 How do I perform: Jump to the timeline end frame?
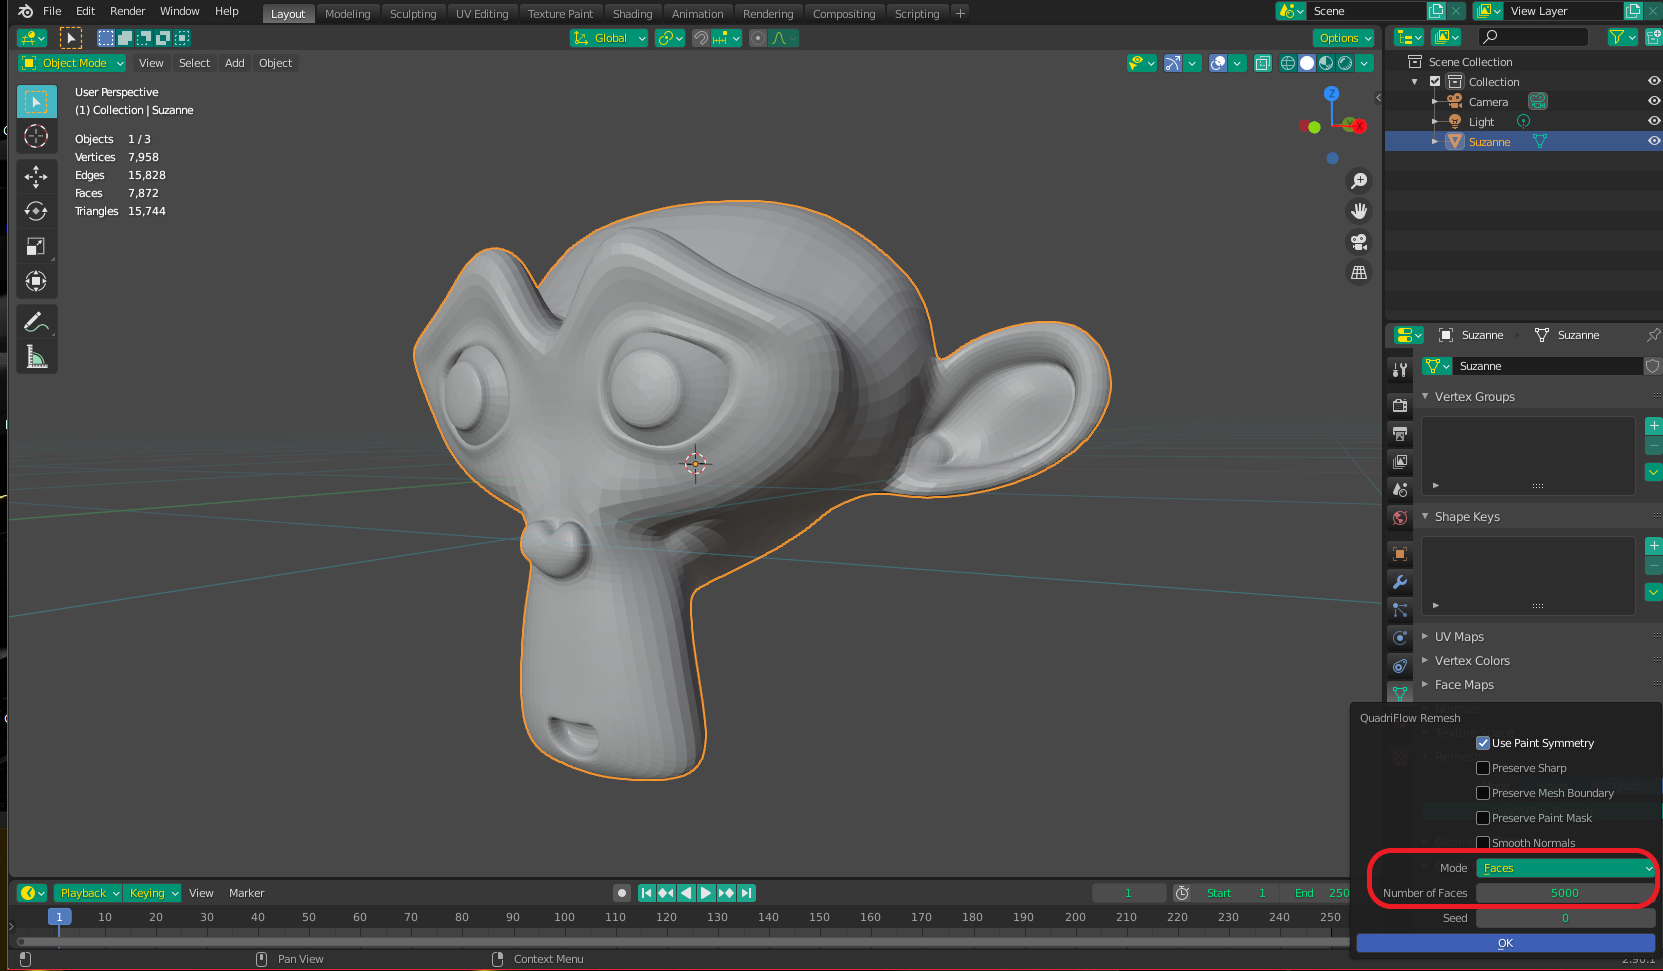(746, 893)
